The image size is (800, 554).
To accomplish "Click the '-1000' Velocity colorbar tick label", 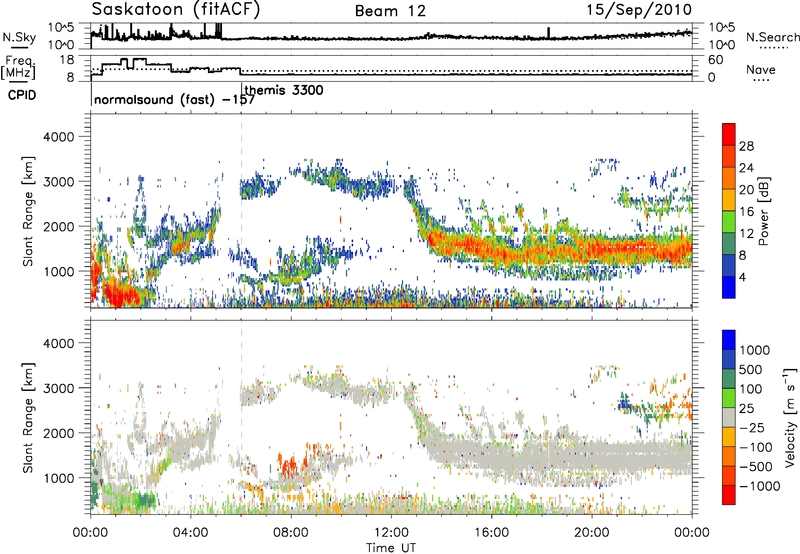I will [760, 486].
